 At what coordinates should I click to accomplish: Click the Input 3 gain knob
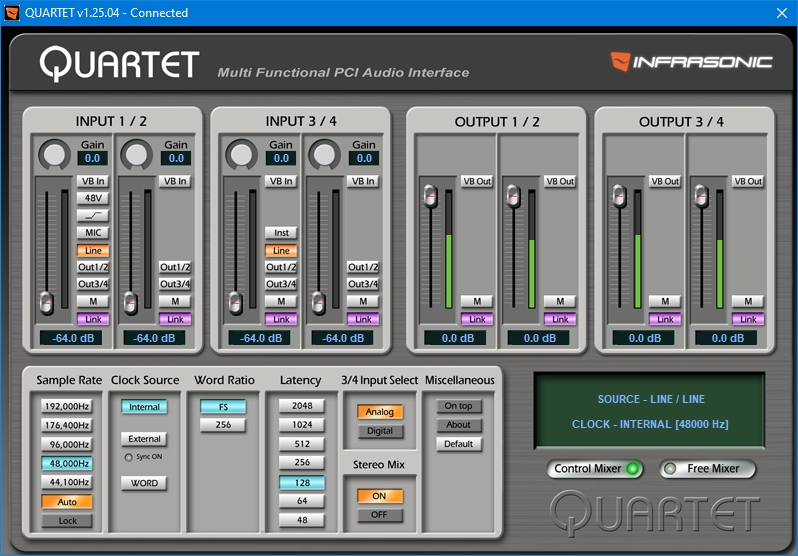tap(241, 154)
